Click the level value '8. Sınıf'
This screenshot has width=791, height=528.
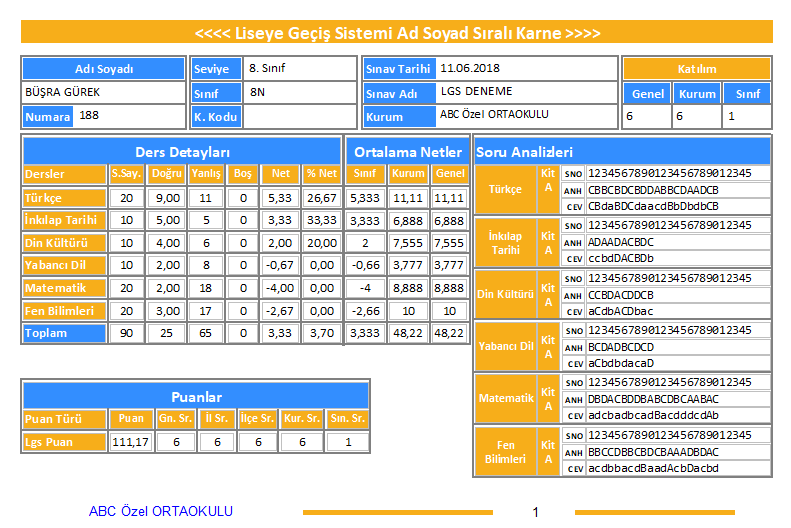tap(267, 68)
